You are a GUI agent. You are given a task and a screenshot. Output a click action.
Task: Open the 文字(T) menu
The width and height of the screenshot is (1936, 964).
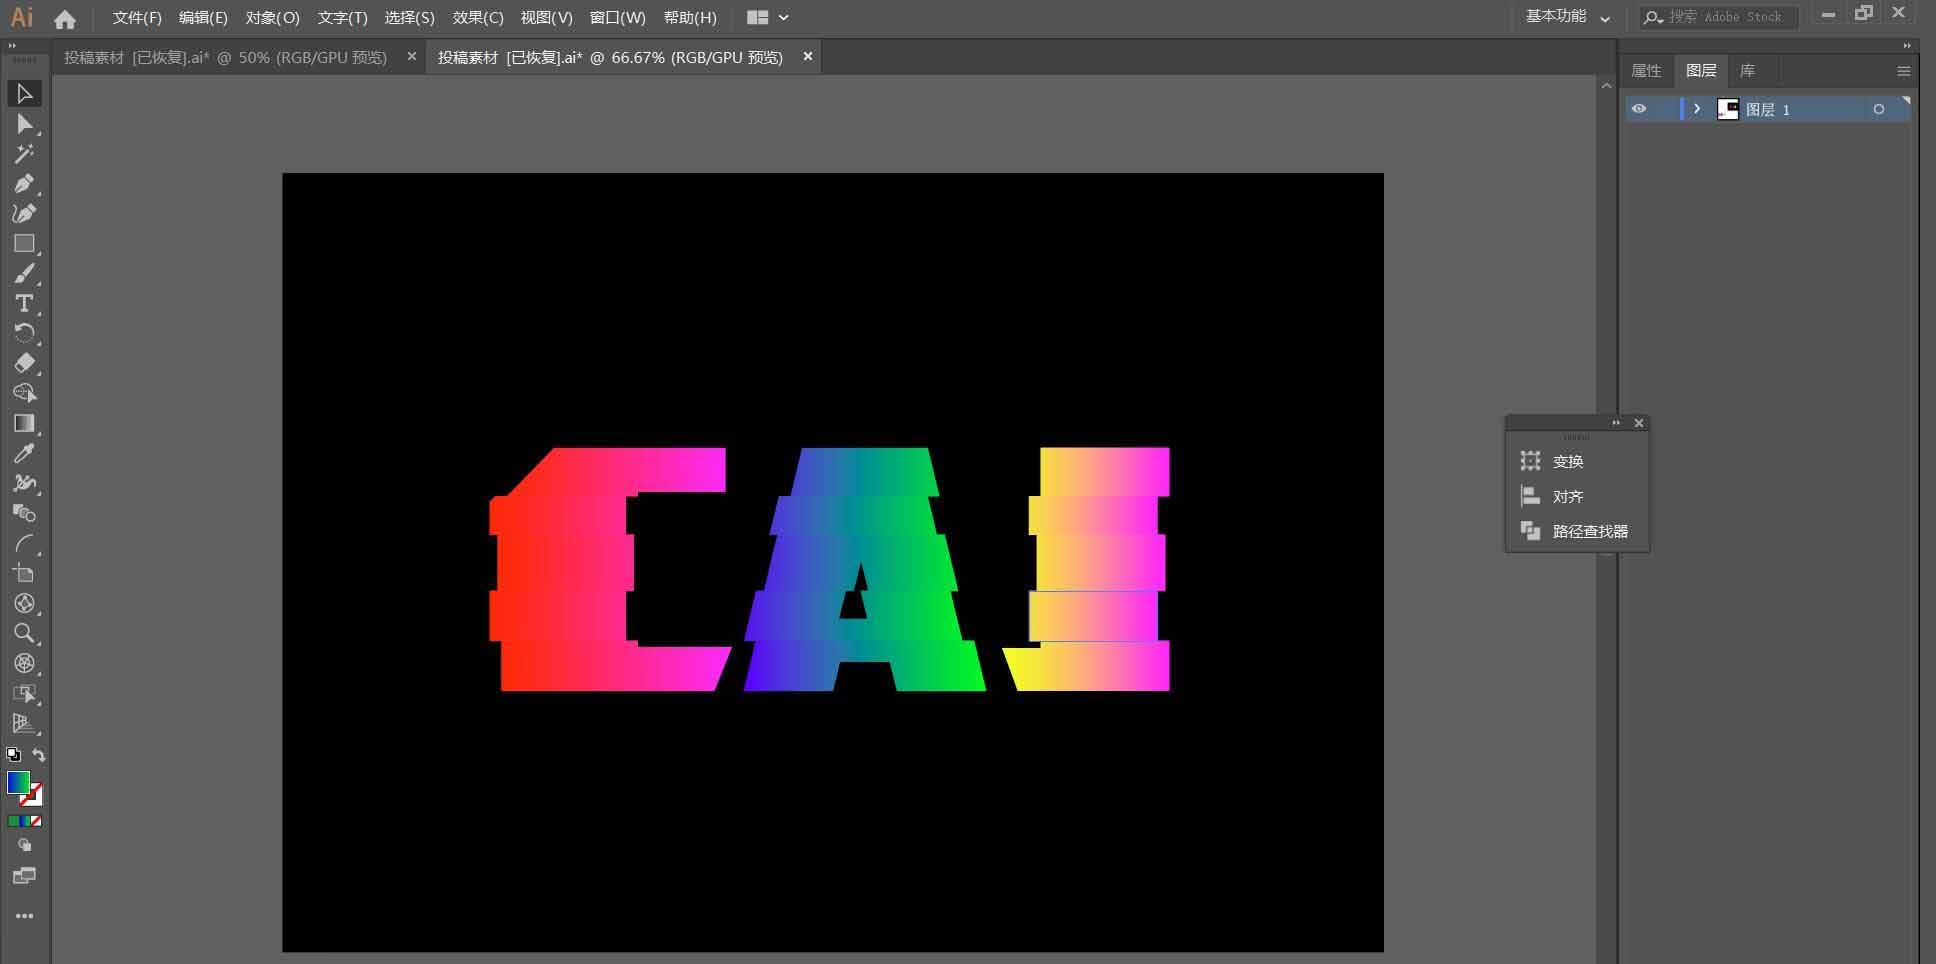tap(342, 18)
